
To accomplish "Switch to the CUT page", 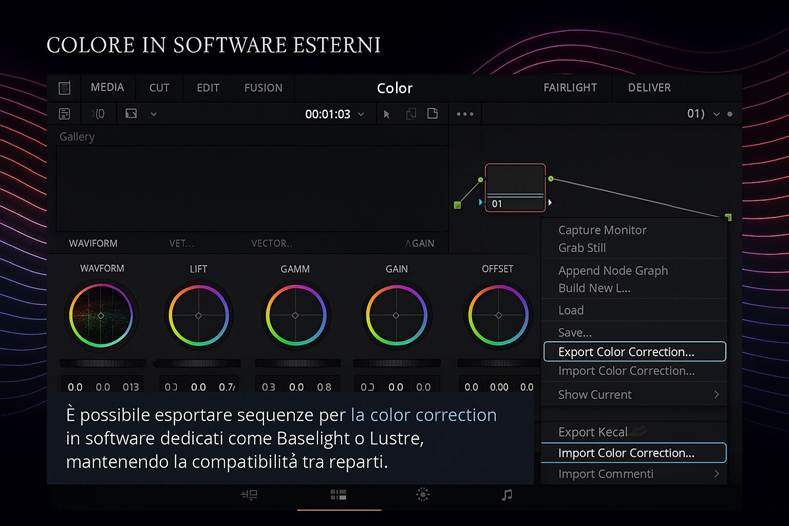I will pyautogui.click(x=159, y=88).
